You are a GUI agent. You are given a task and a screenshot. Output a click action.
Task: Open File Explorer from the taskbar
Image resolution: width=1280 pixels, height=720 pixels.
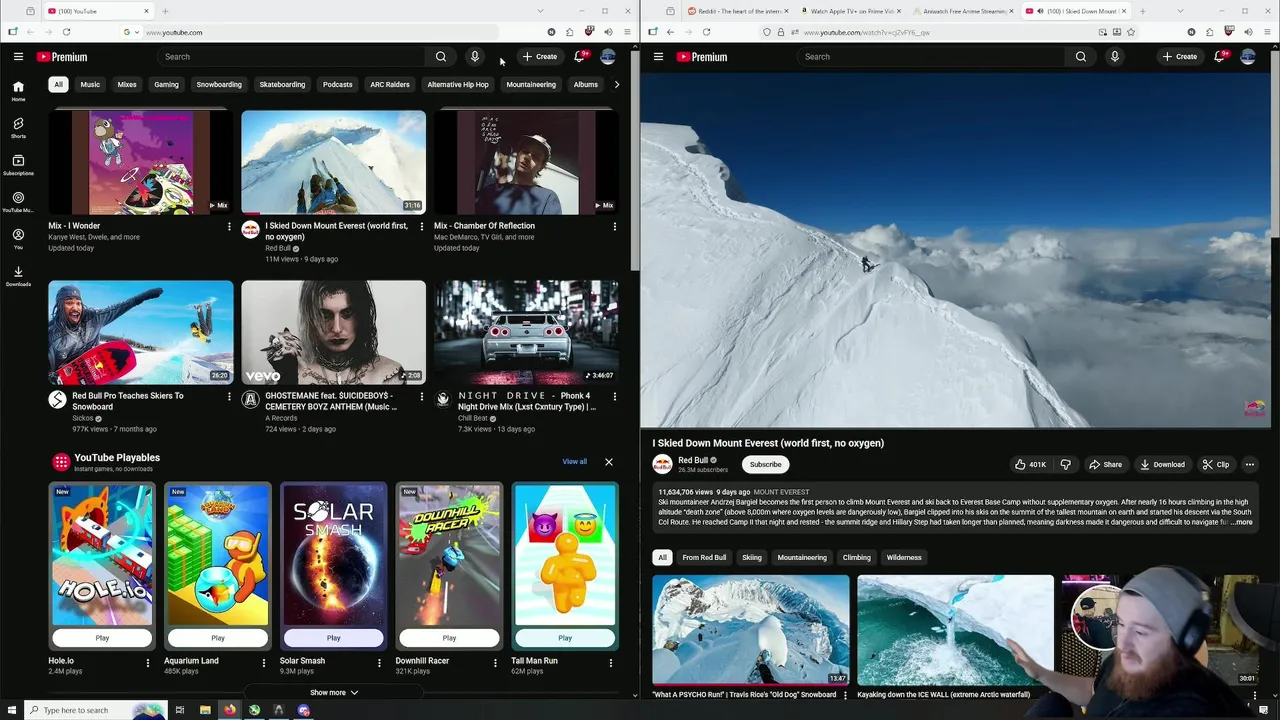coord(205,710)
